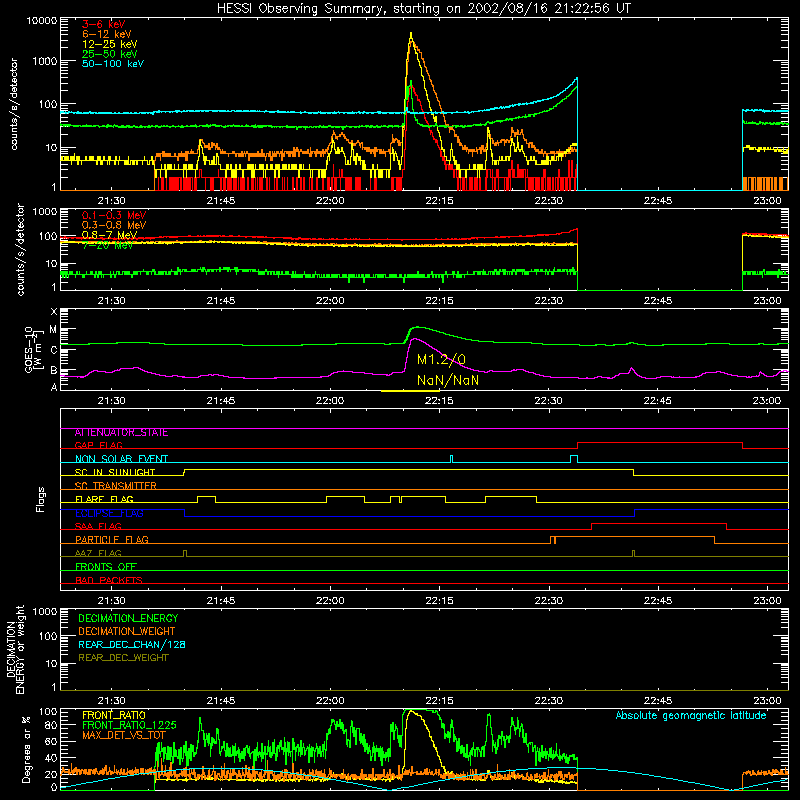Viewport: 800px width, 800px height.
Task: Click the green 7-20 MeV legend label
Action: [x=107, y=245]
